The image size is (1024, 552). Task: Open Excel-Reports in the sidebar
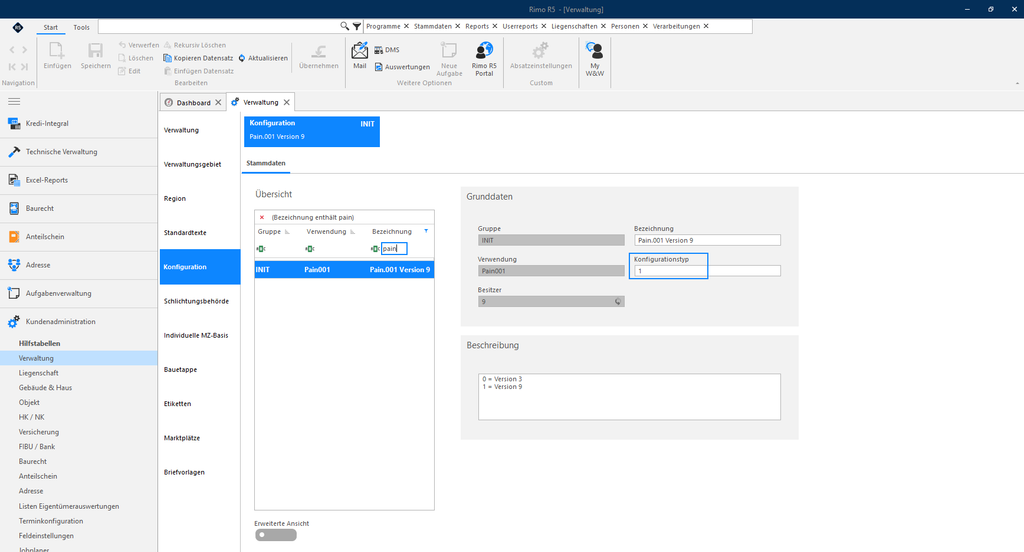[x=78, y=180]
